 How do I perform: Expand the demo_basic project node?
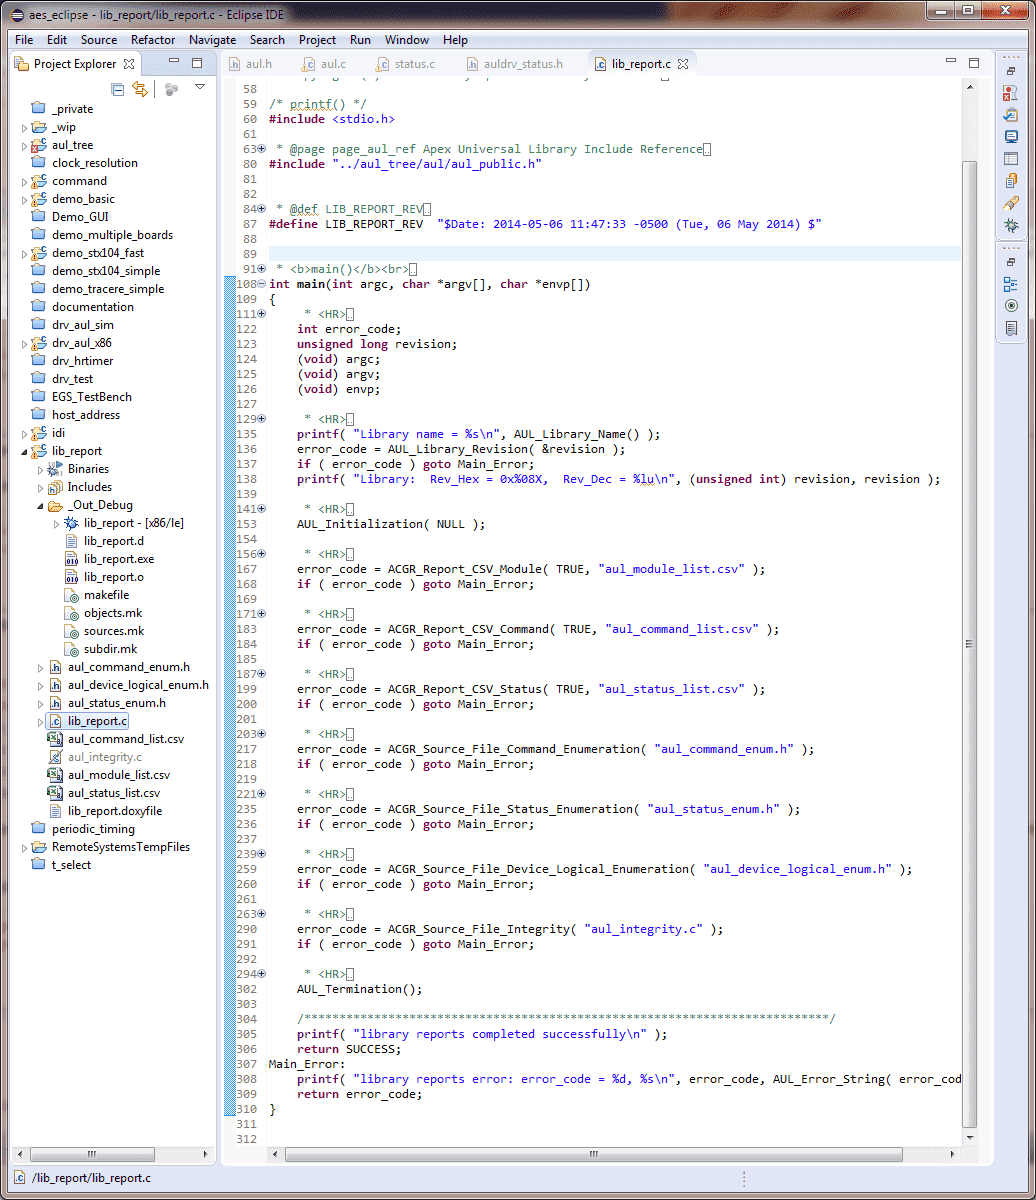[25, 199]
